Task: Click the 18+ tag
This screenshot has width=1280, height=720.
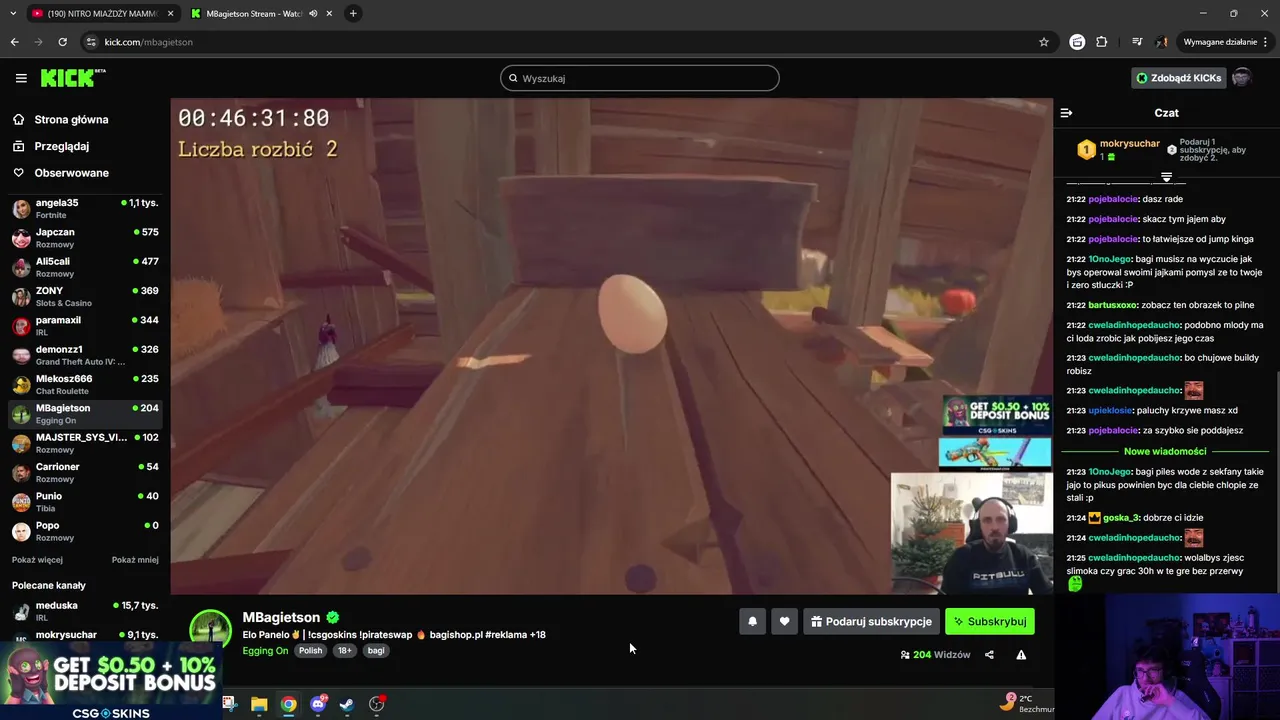Action: (345, 651)
